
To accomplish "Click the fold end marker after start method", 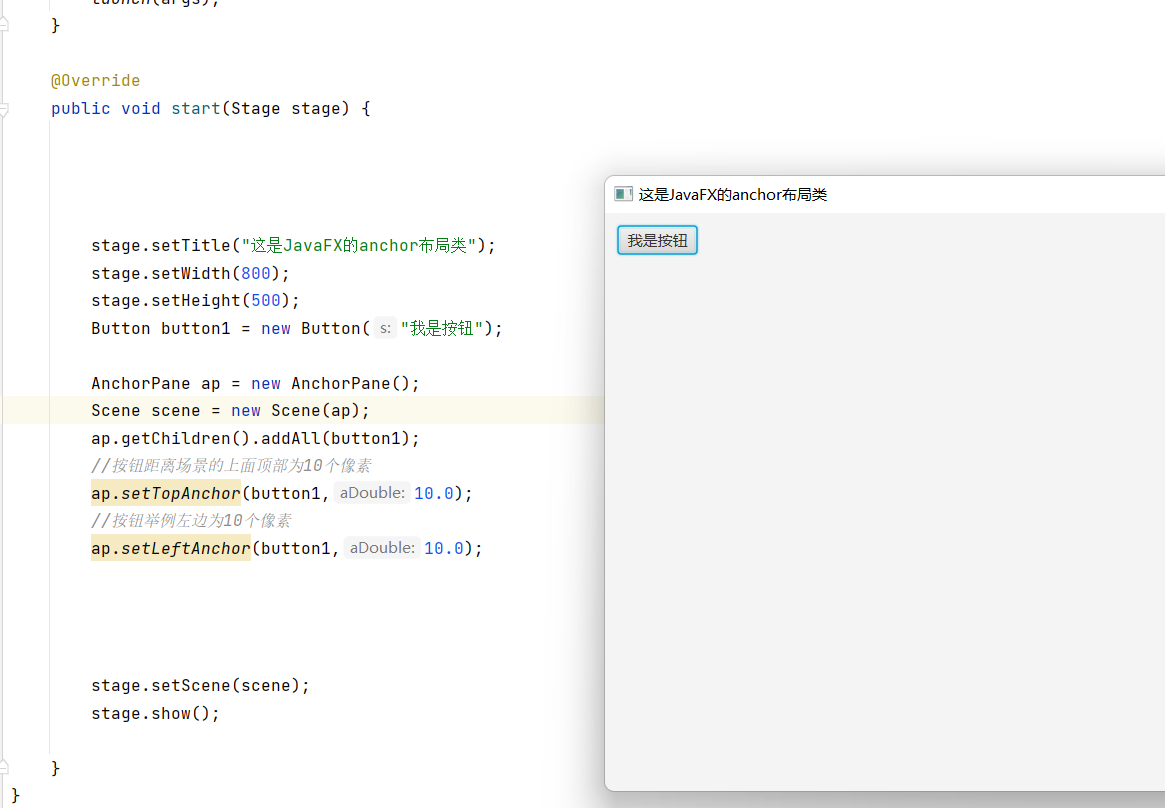I will pyautogui.click(x=4, y=766).
